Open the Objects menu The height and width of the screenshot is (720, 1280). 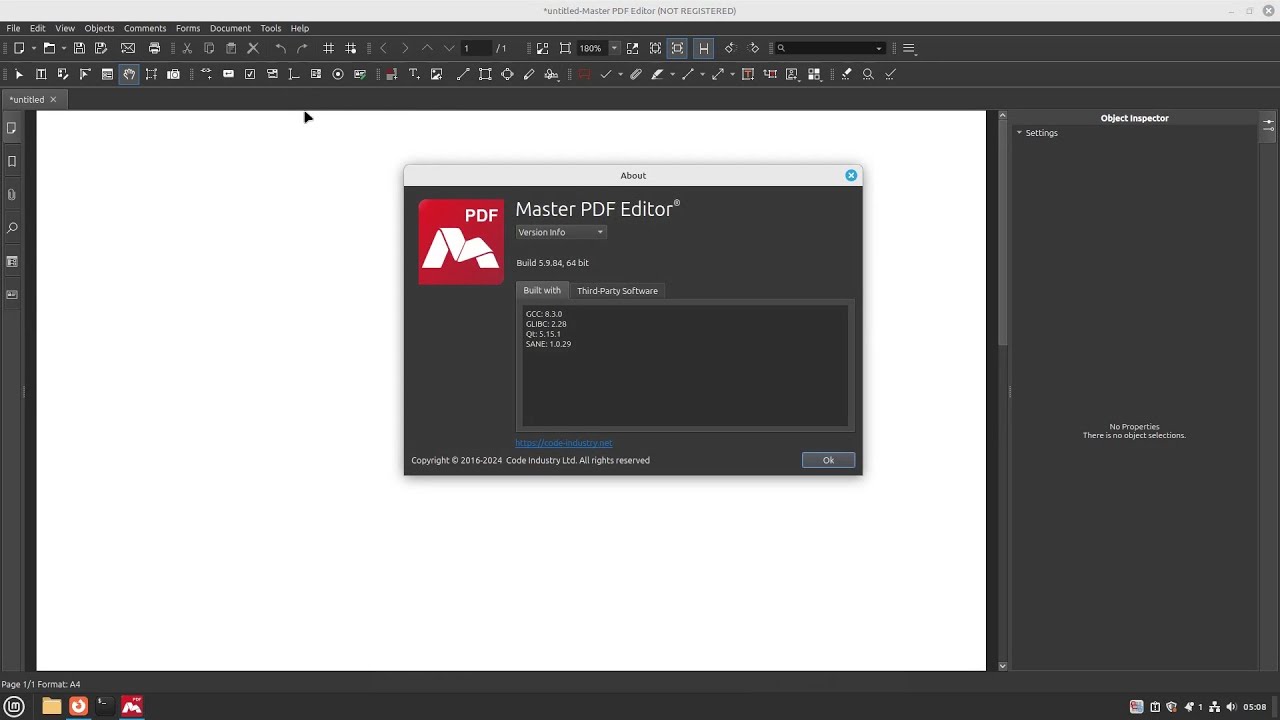coord(99,28)
